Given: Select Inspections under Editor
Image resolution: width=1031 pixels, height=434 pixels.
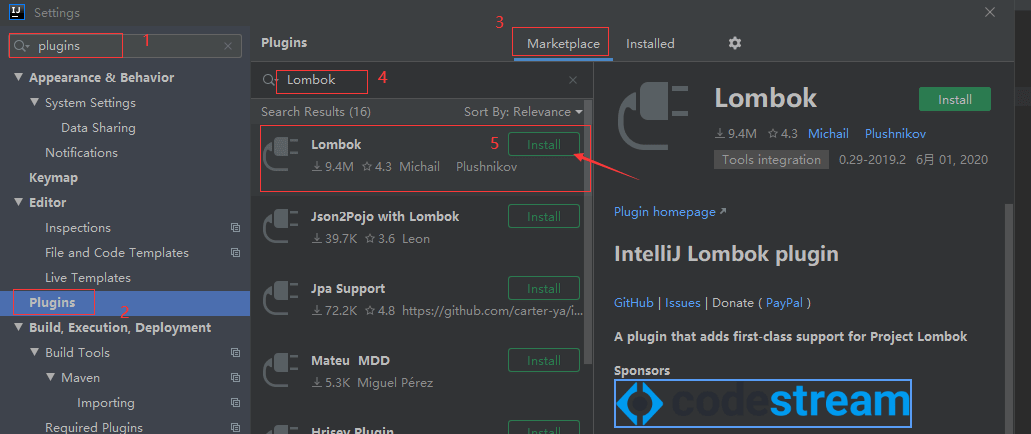Looking at the screenshot, I should (78, 228).
